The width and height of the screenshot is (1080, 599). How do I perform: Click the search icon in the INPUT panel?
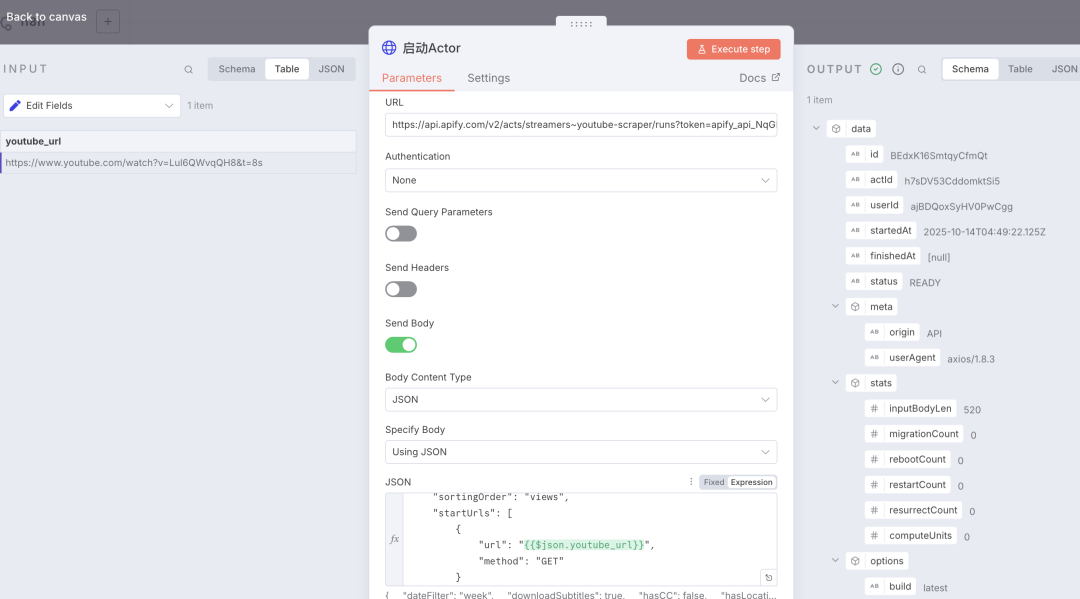(x=188, y=70)
